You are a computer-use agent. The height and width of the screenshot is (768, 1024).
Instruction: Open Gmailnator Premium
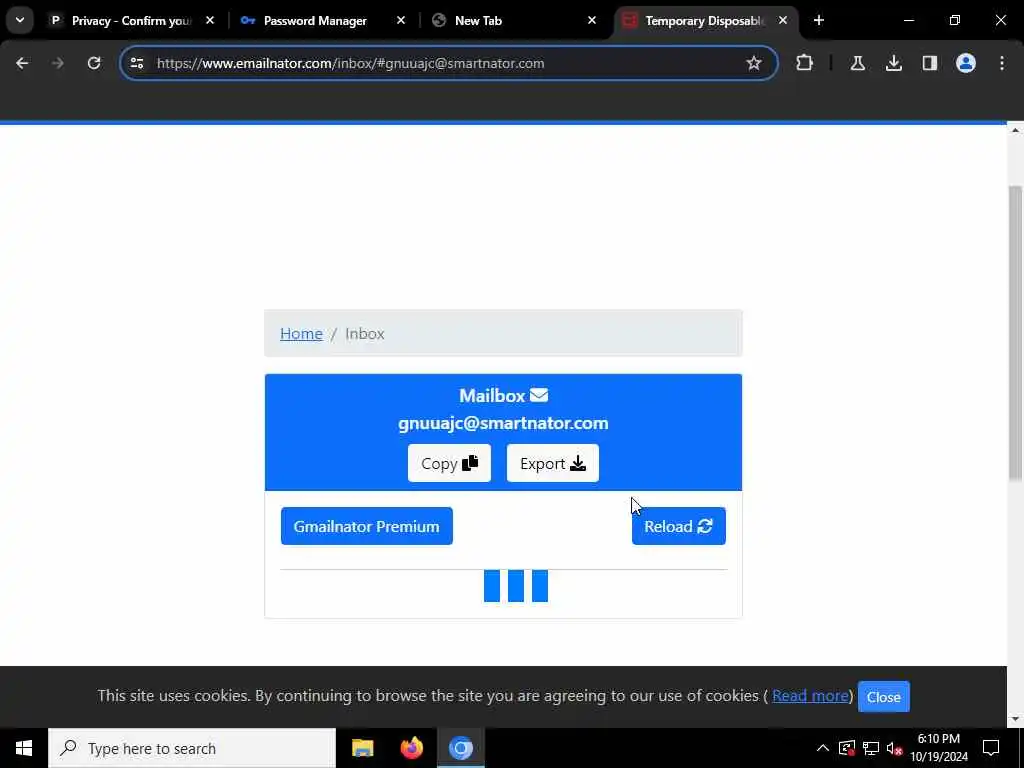pyautogui.click(x=366, y=526)
